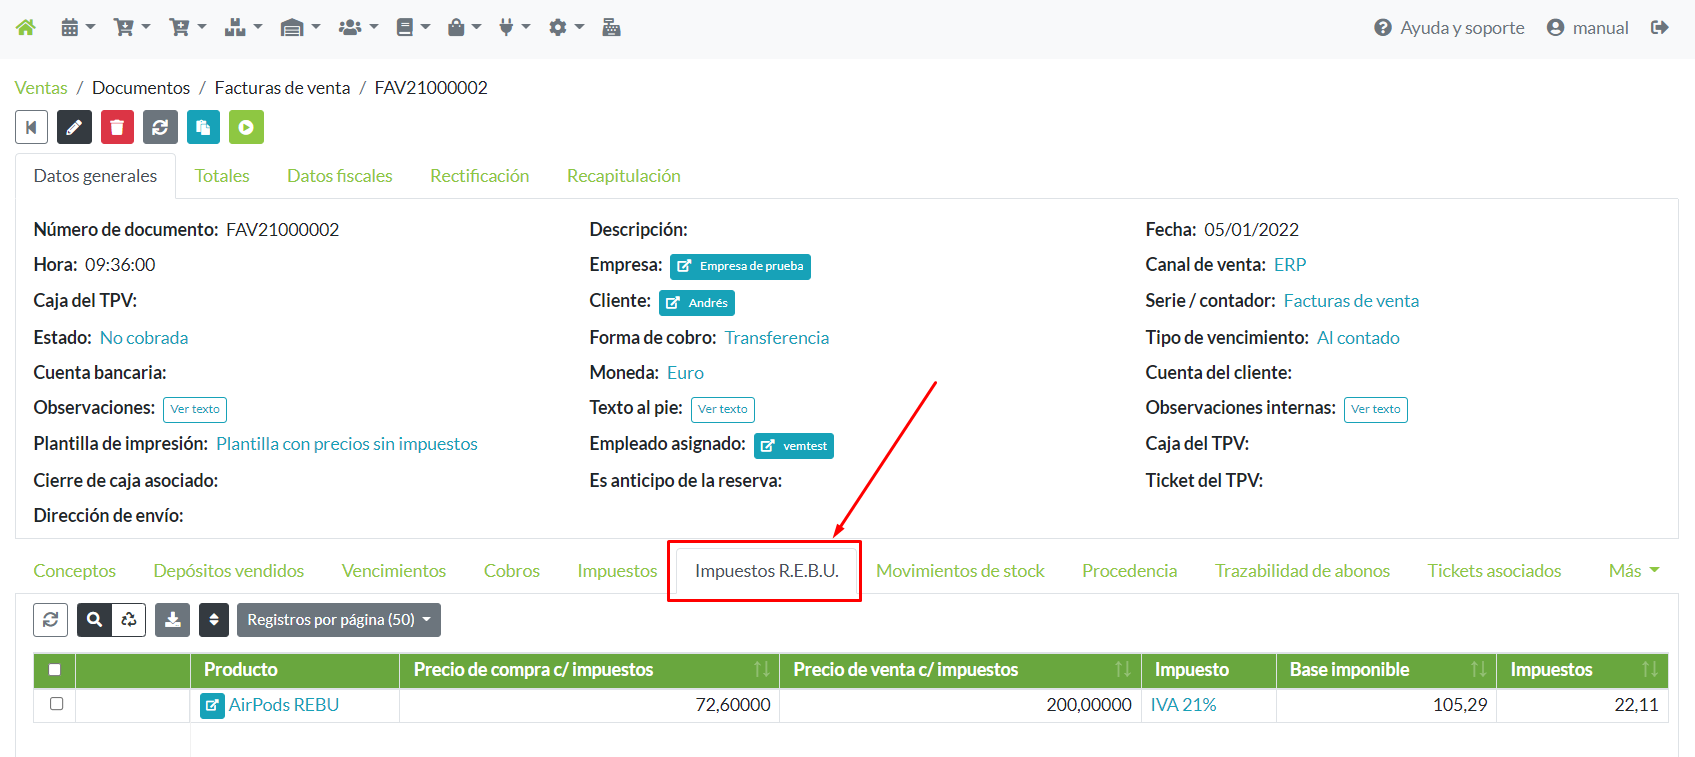Open the Andrés client link button
This screenshot has width=1695, height=757.
click(697, 303)
